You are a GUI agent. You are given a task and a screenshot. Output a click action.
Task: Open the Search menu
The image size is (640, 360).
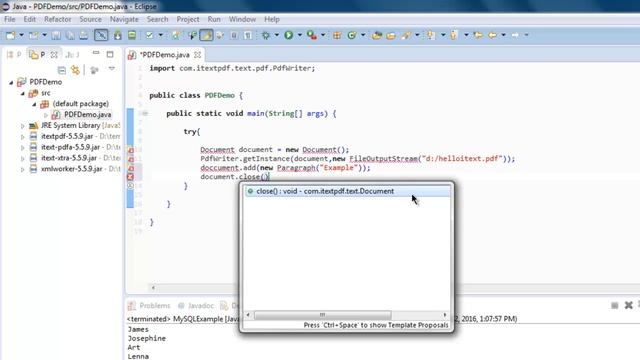[158, 19]
